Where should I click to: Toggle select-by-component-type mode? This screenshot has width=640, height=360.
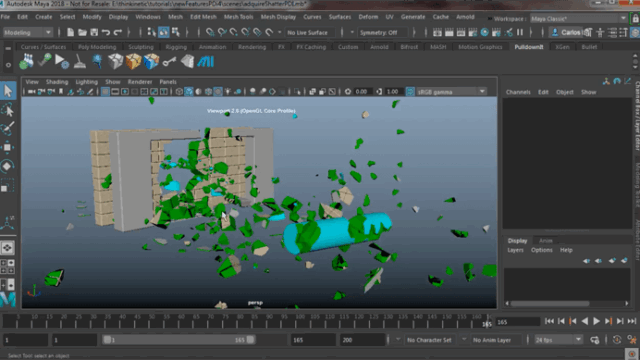[176, 32]
